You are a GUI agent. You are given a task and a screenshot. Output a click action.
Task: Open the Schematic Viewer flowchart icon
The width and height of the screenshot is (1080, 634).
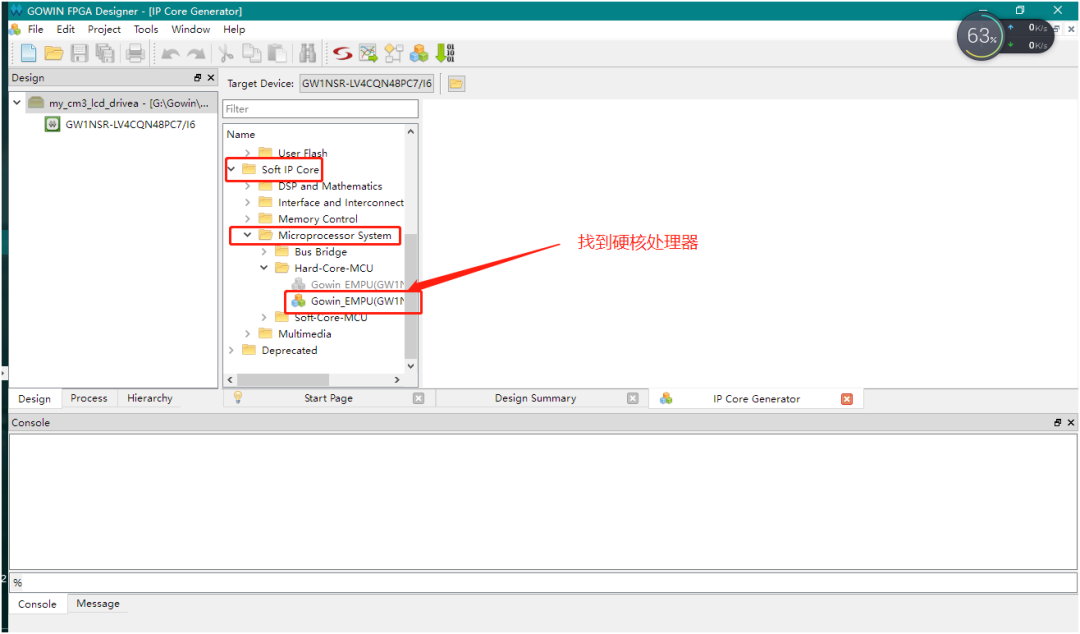pos(393,53)
